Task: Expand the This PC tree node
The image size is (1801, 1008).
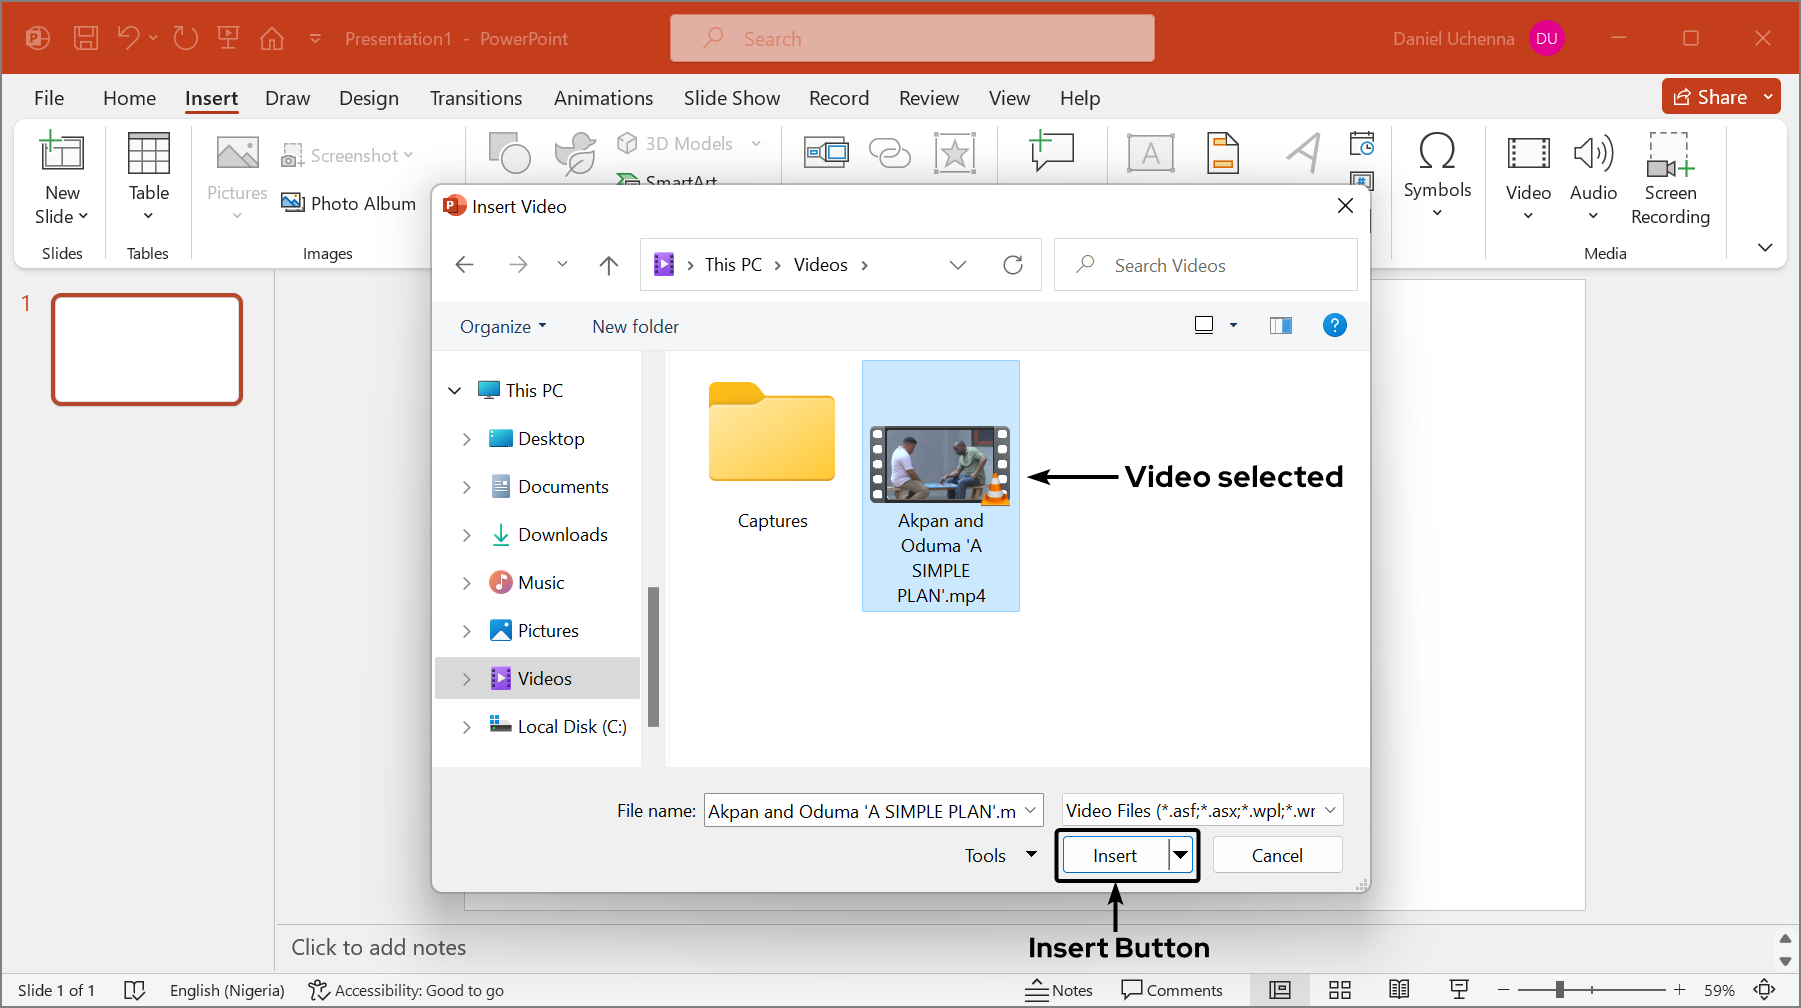Action: [x=455, y=390]
